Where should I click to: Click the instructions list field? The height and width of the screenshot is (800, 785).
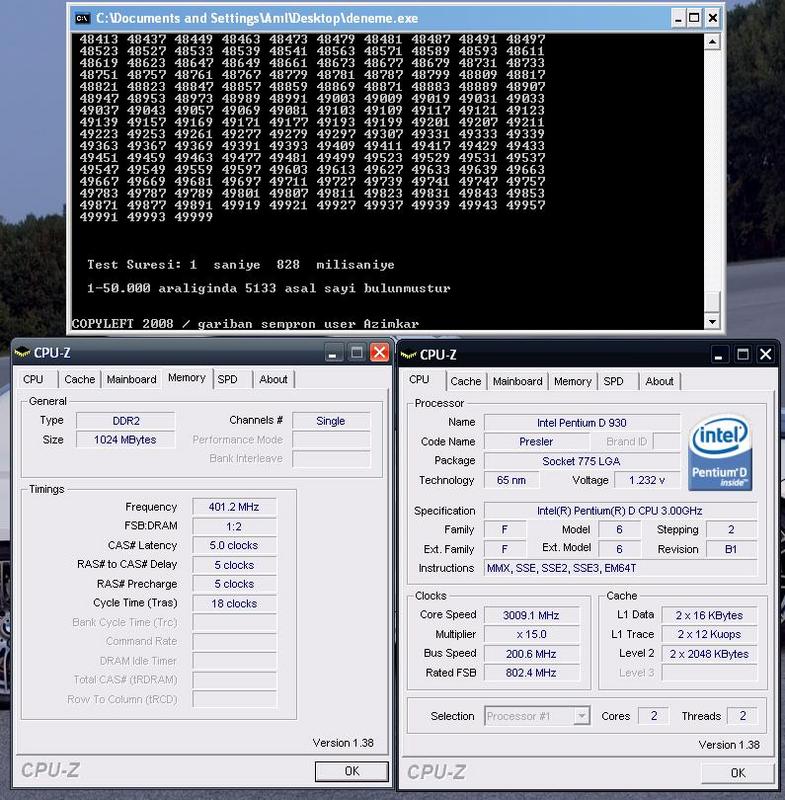pos(620,568)
